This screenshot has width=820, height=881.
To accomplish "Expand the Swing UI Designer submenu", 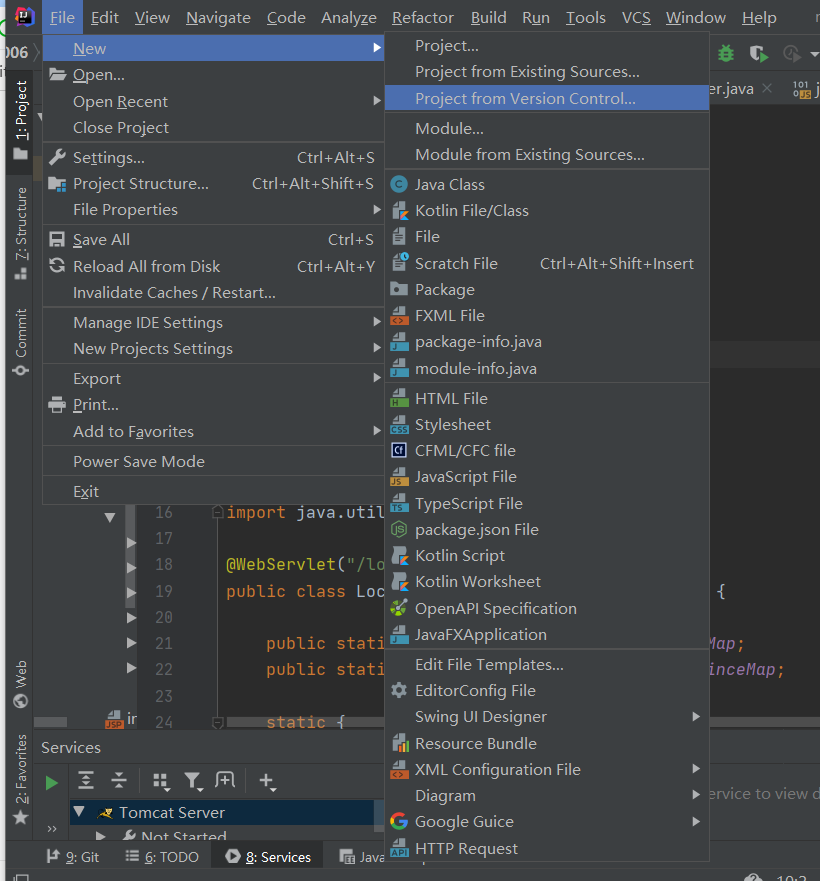I will click(546, 716).
